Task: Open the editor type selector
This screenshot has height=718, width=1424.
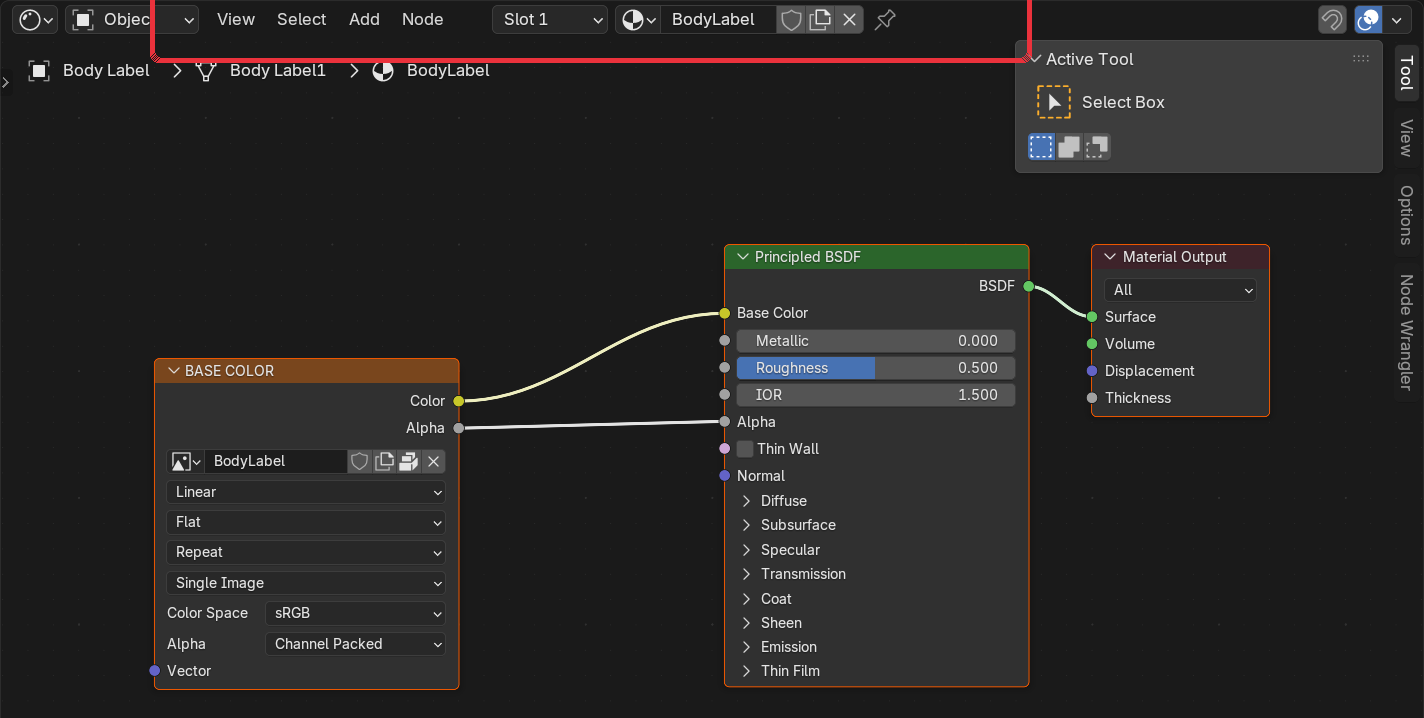Action: [x=35, y=19]
